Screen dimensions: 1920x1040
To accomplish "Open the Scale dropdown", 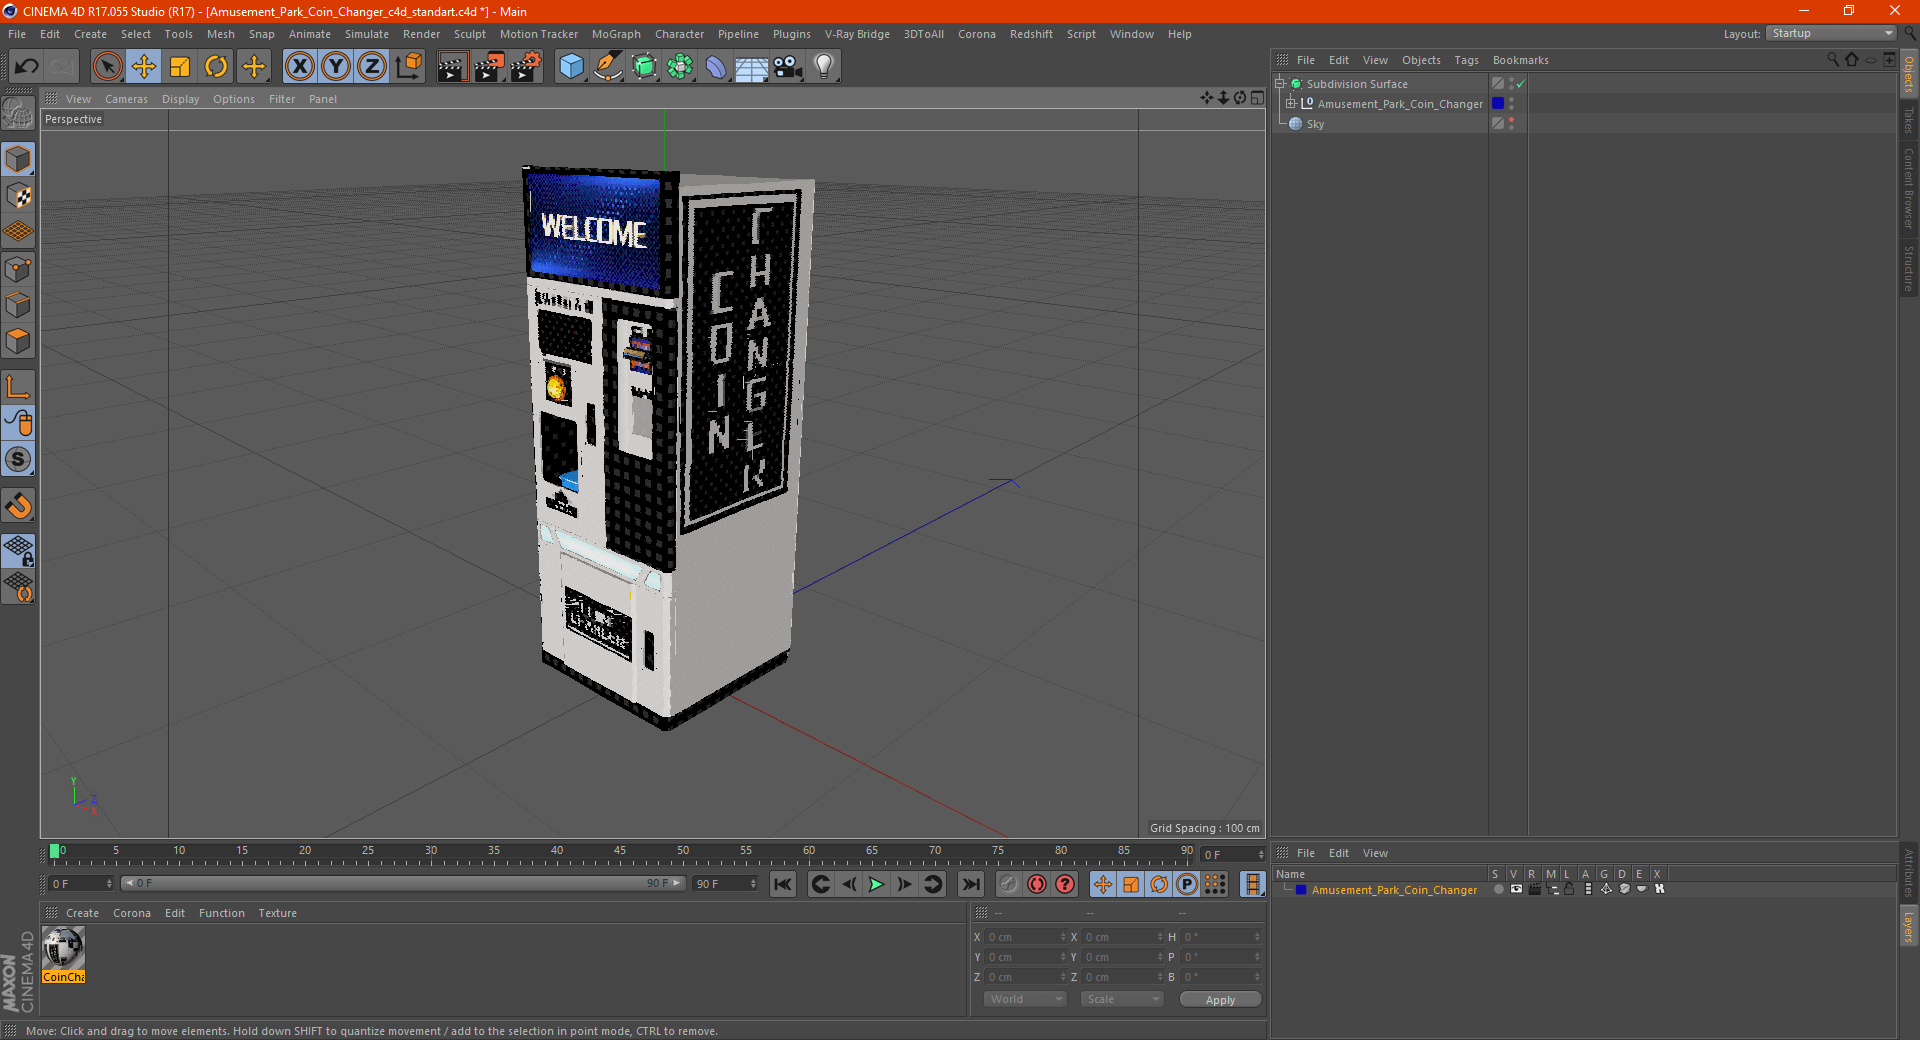I will [x=1122, y=999].
